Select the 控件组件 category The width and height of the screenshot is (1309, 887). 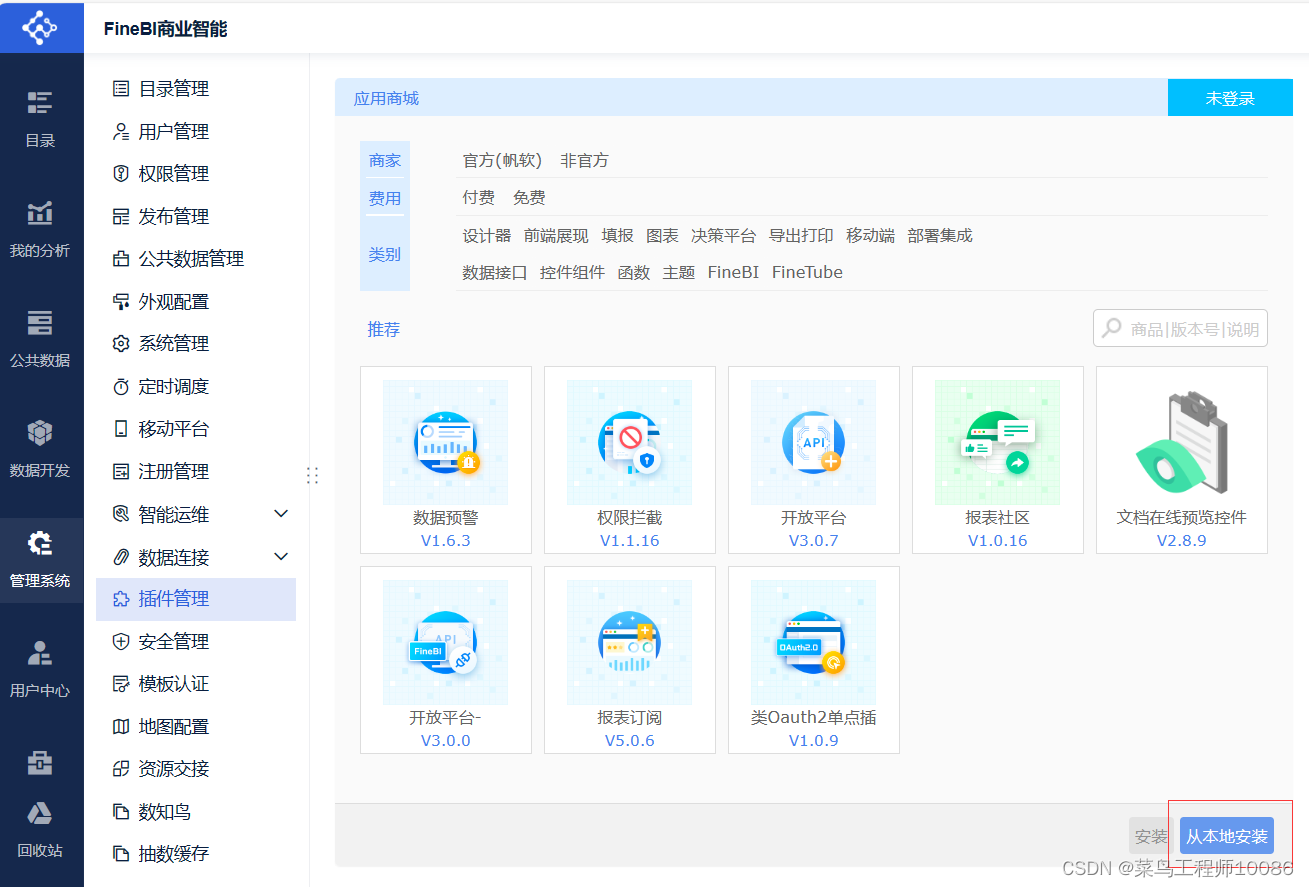click(x=572, y=272)
